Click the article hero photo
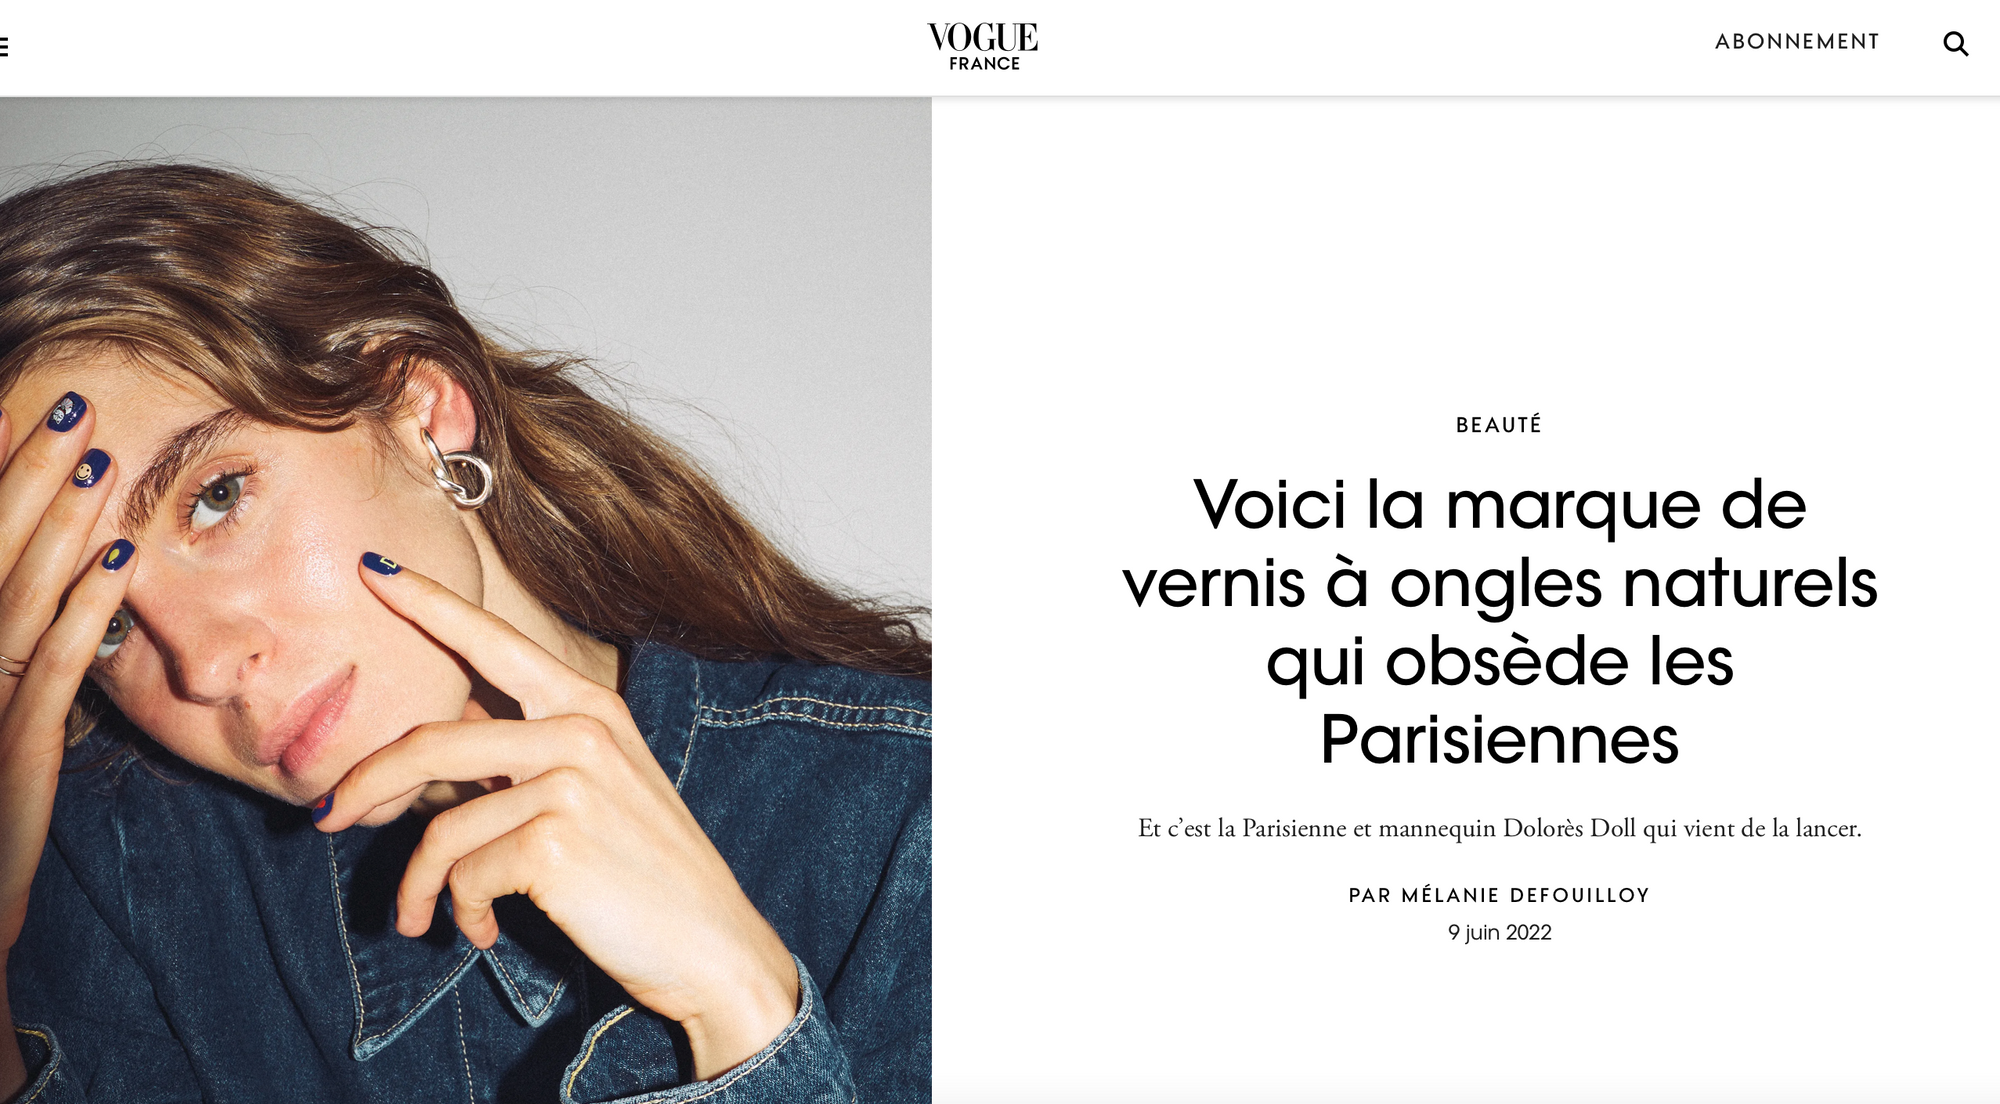The width and height of the screenshot is (2000, 1104). tap(466, 600)
